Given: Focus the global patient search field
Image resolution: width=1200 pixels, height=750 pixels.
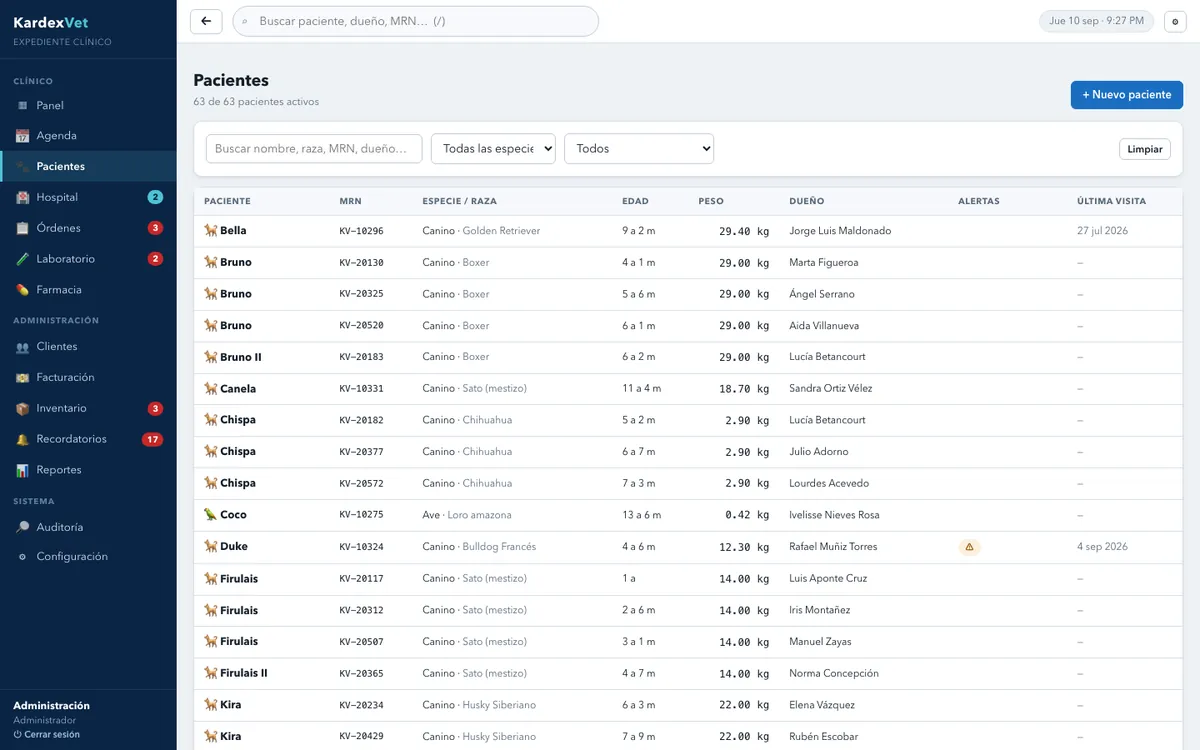Looking at the screenshot, I should 416,21.
